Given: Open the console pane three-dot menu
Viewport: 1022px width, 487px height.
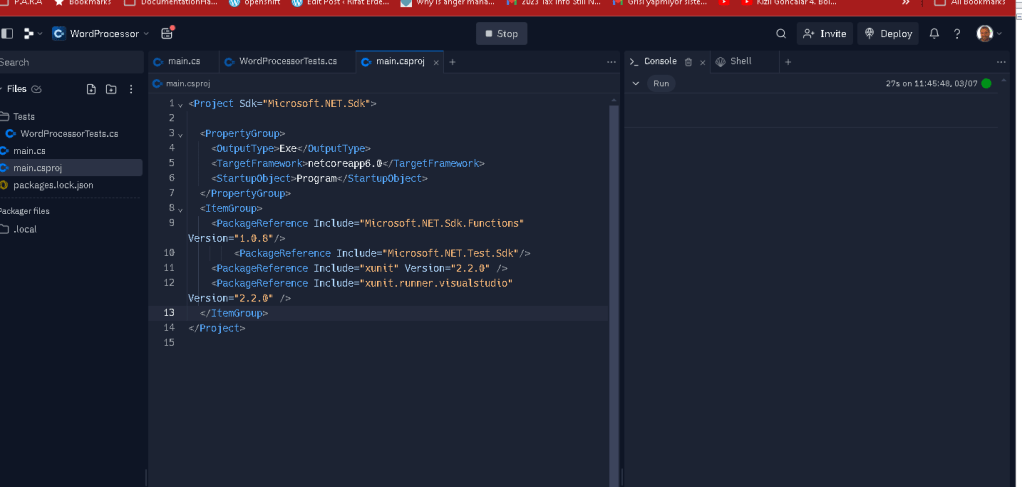Looking at the screenshot, I should [1002, 62].
